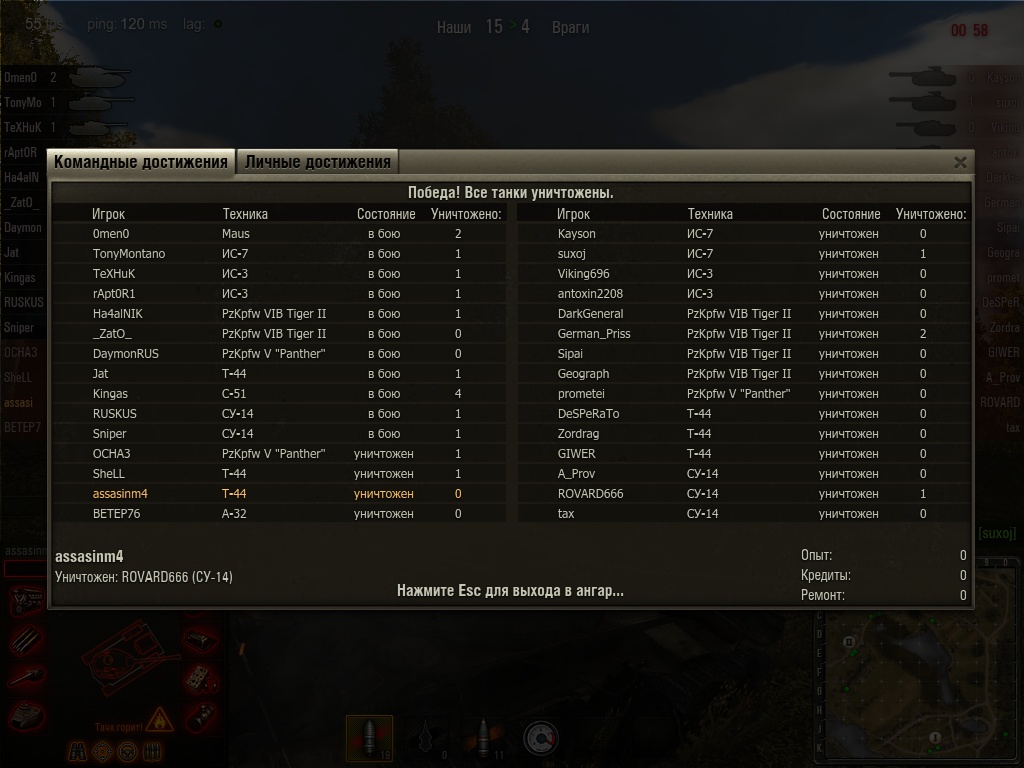Close the battle results window

[960, 163]
